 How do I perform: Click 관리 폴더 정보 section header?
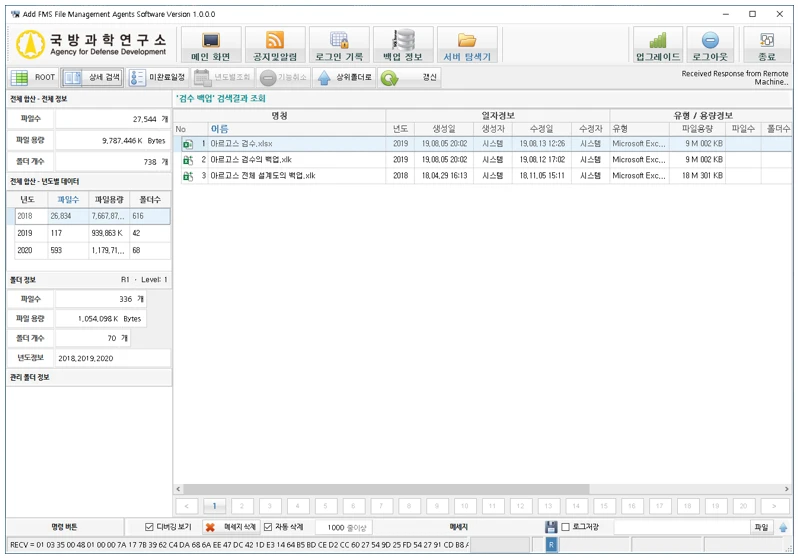tap(89, 378)
